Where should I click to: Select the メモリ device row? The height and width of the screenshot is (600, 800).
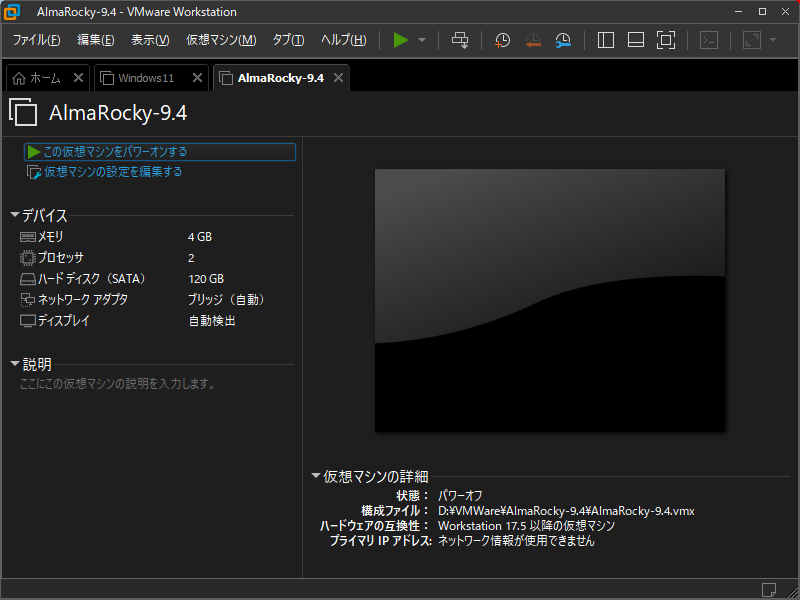click(x=156, y=237)
